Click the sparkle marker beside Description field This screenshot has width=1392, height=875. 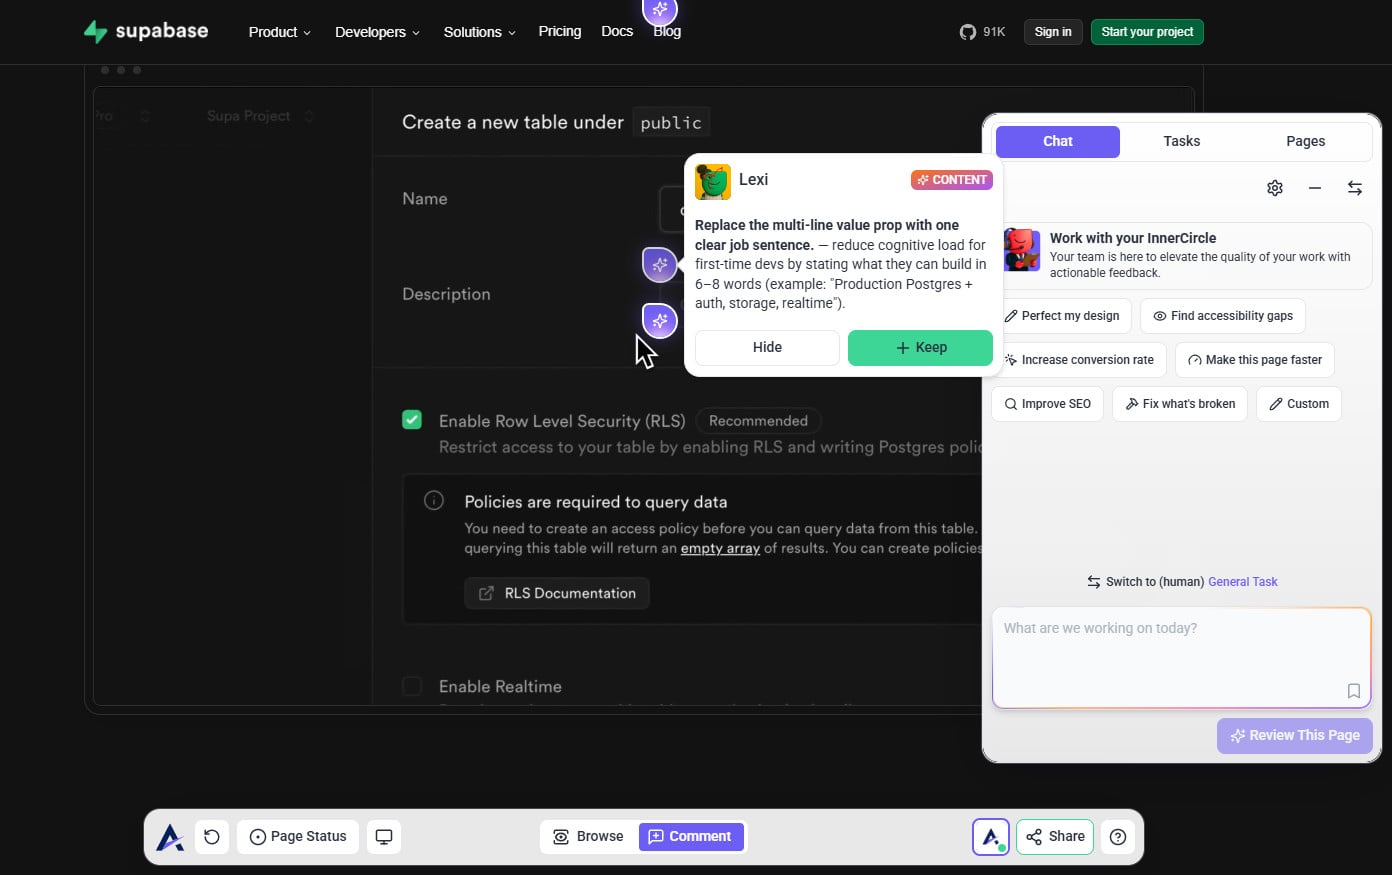pyautogui.click(x=659, y=321)
